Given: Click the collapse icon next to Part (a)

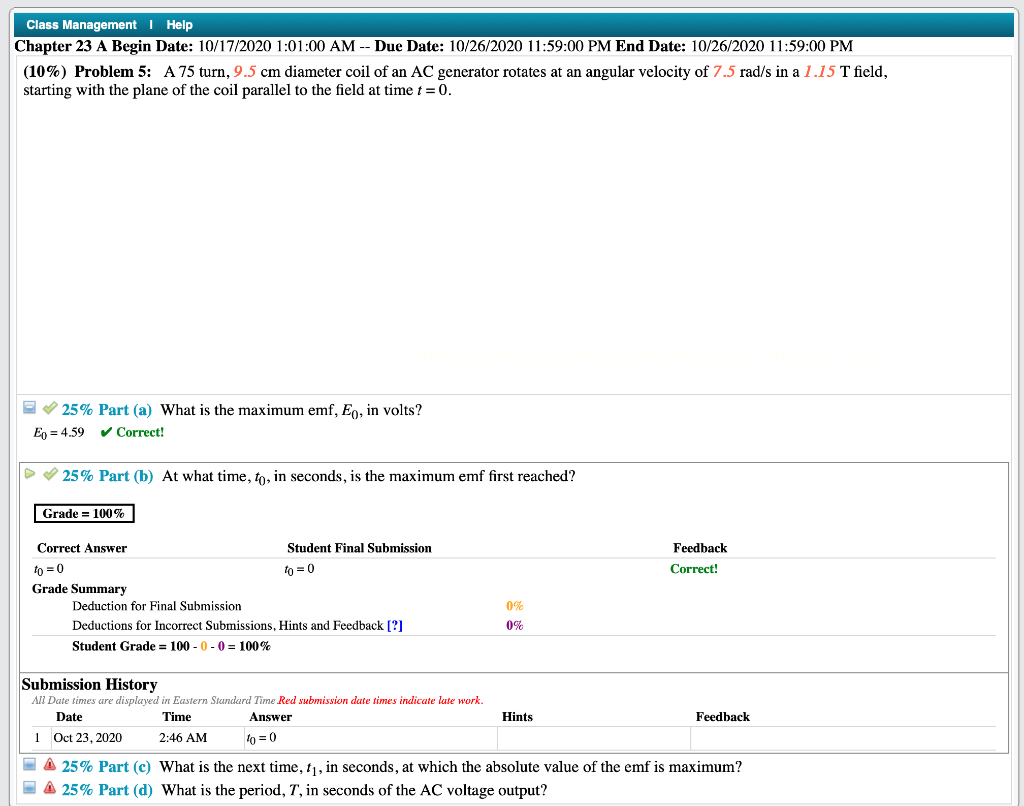Looking at the screenshot, I should tap(29, 407).
